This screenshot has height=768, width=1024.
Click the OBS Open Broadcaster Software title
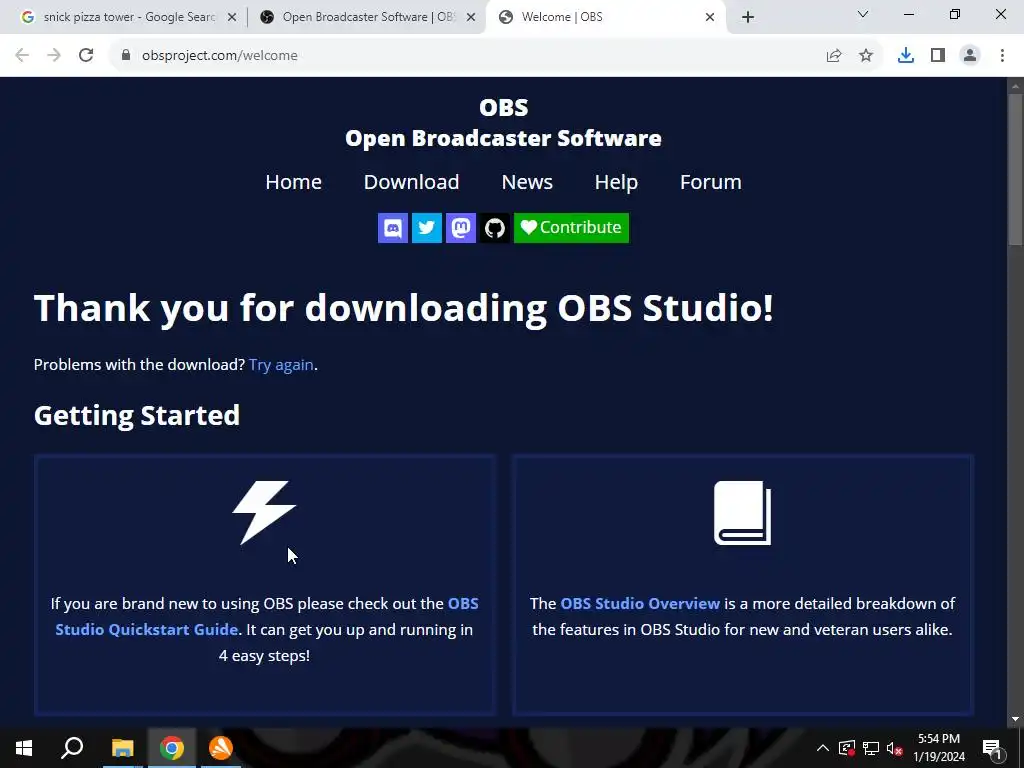click(504, 123)
